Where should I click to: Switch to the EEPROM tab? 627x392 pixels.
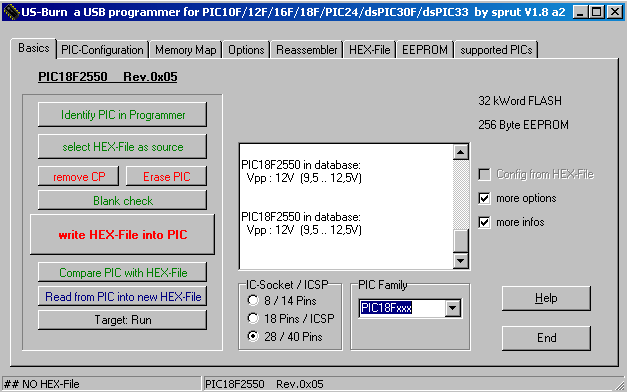pos(425,50)
